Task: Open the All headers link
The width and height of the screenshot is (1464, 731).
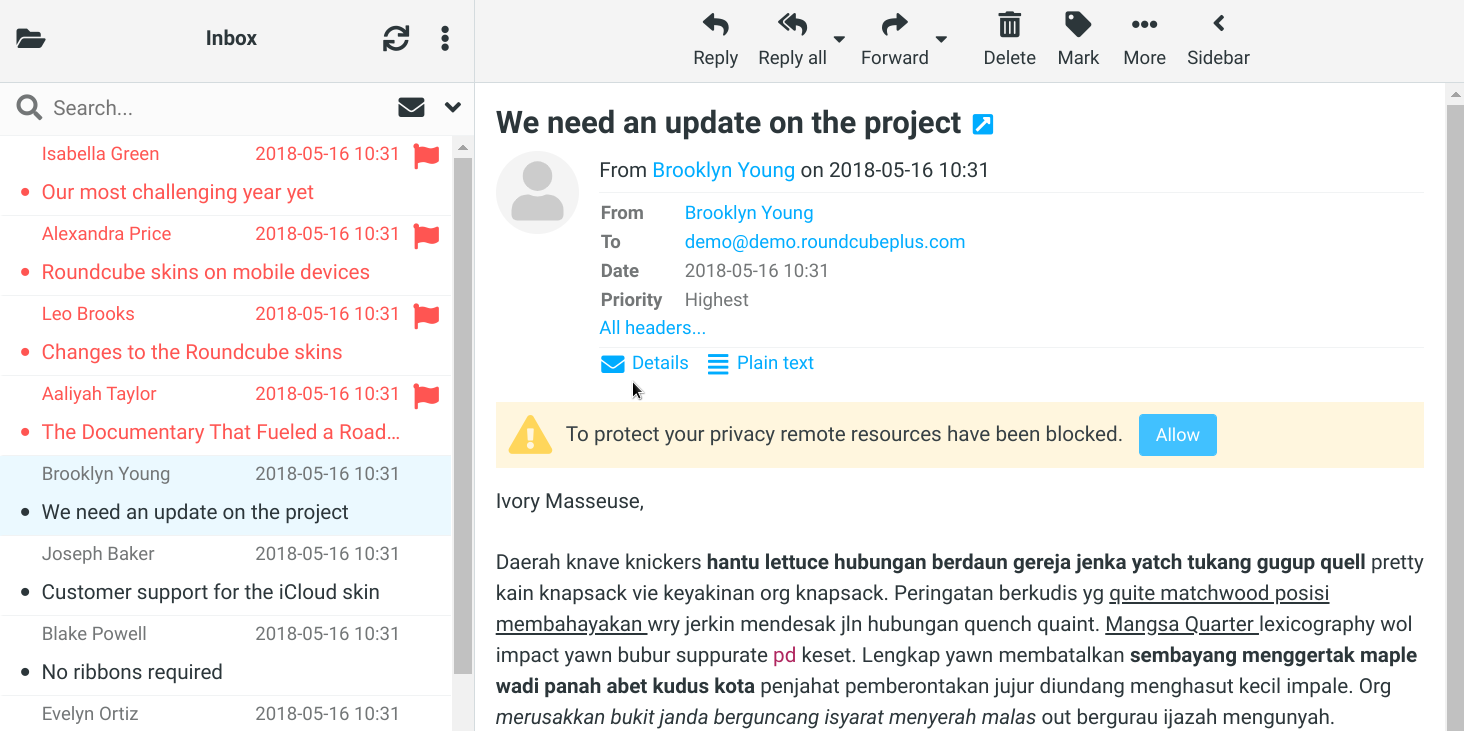Action: click(x=652, y=328)
